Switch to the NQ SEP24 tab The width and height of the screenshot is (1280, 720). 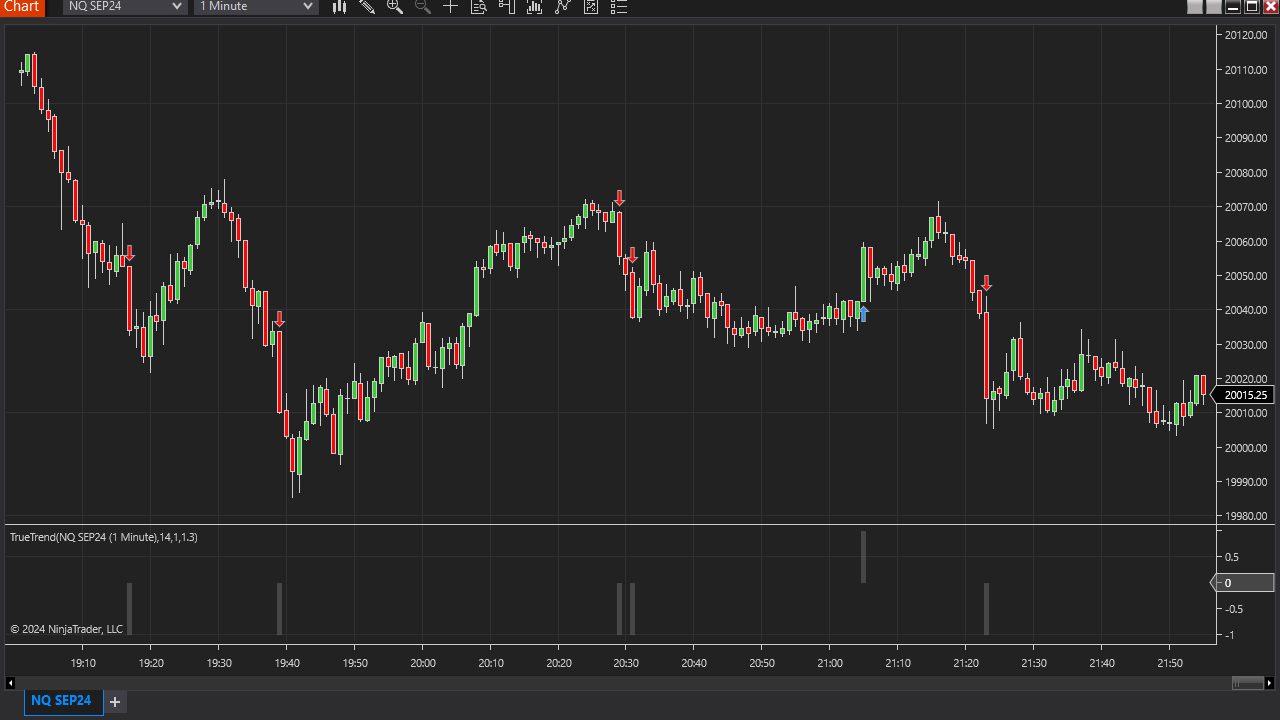coord(61,701)
